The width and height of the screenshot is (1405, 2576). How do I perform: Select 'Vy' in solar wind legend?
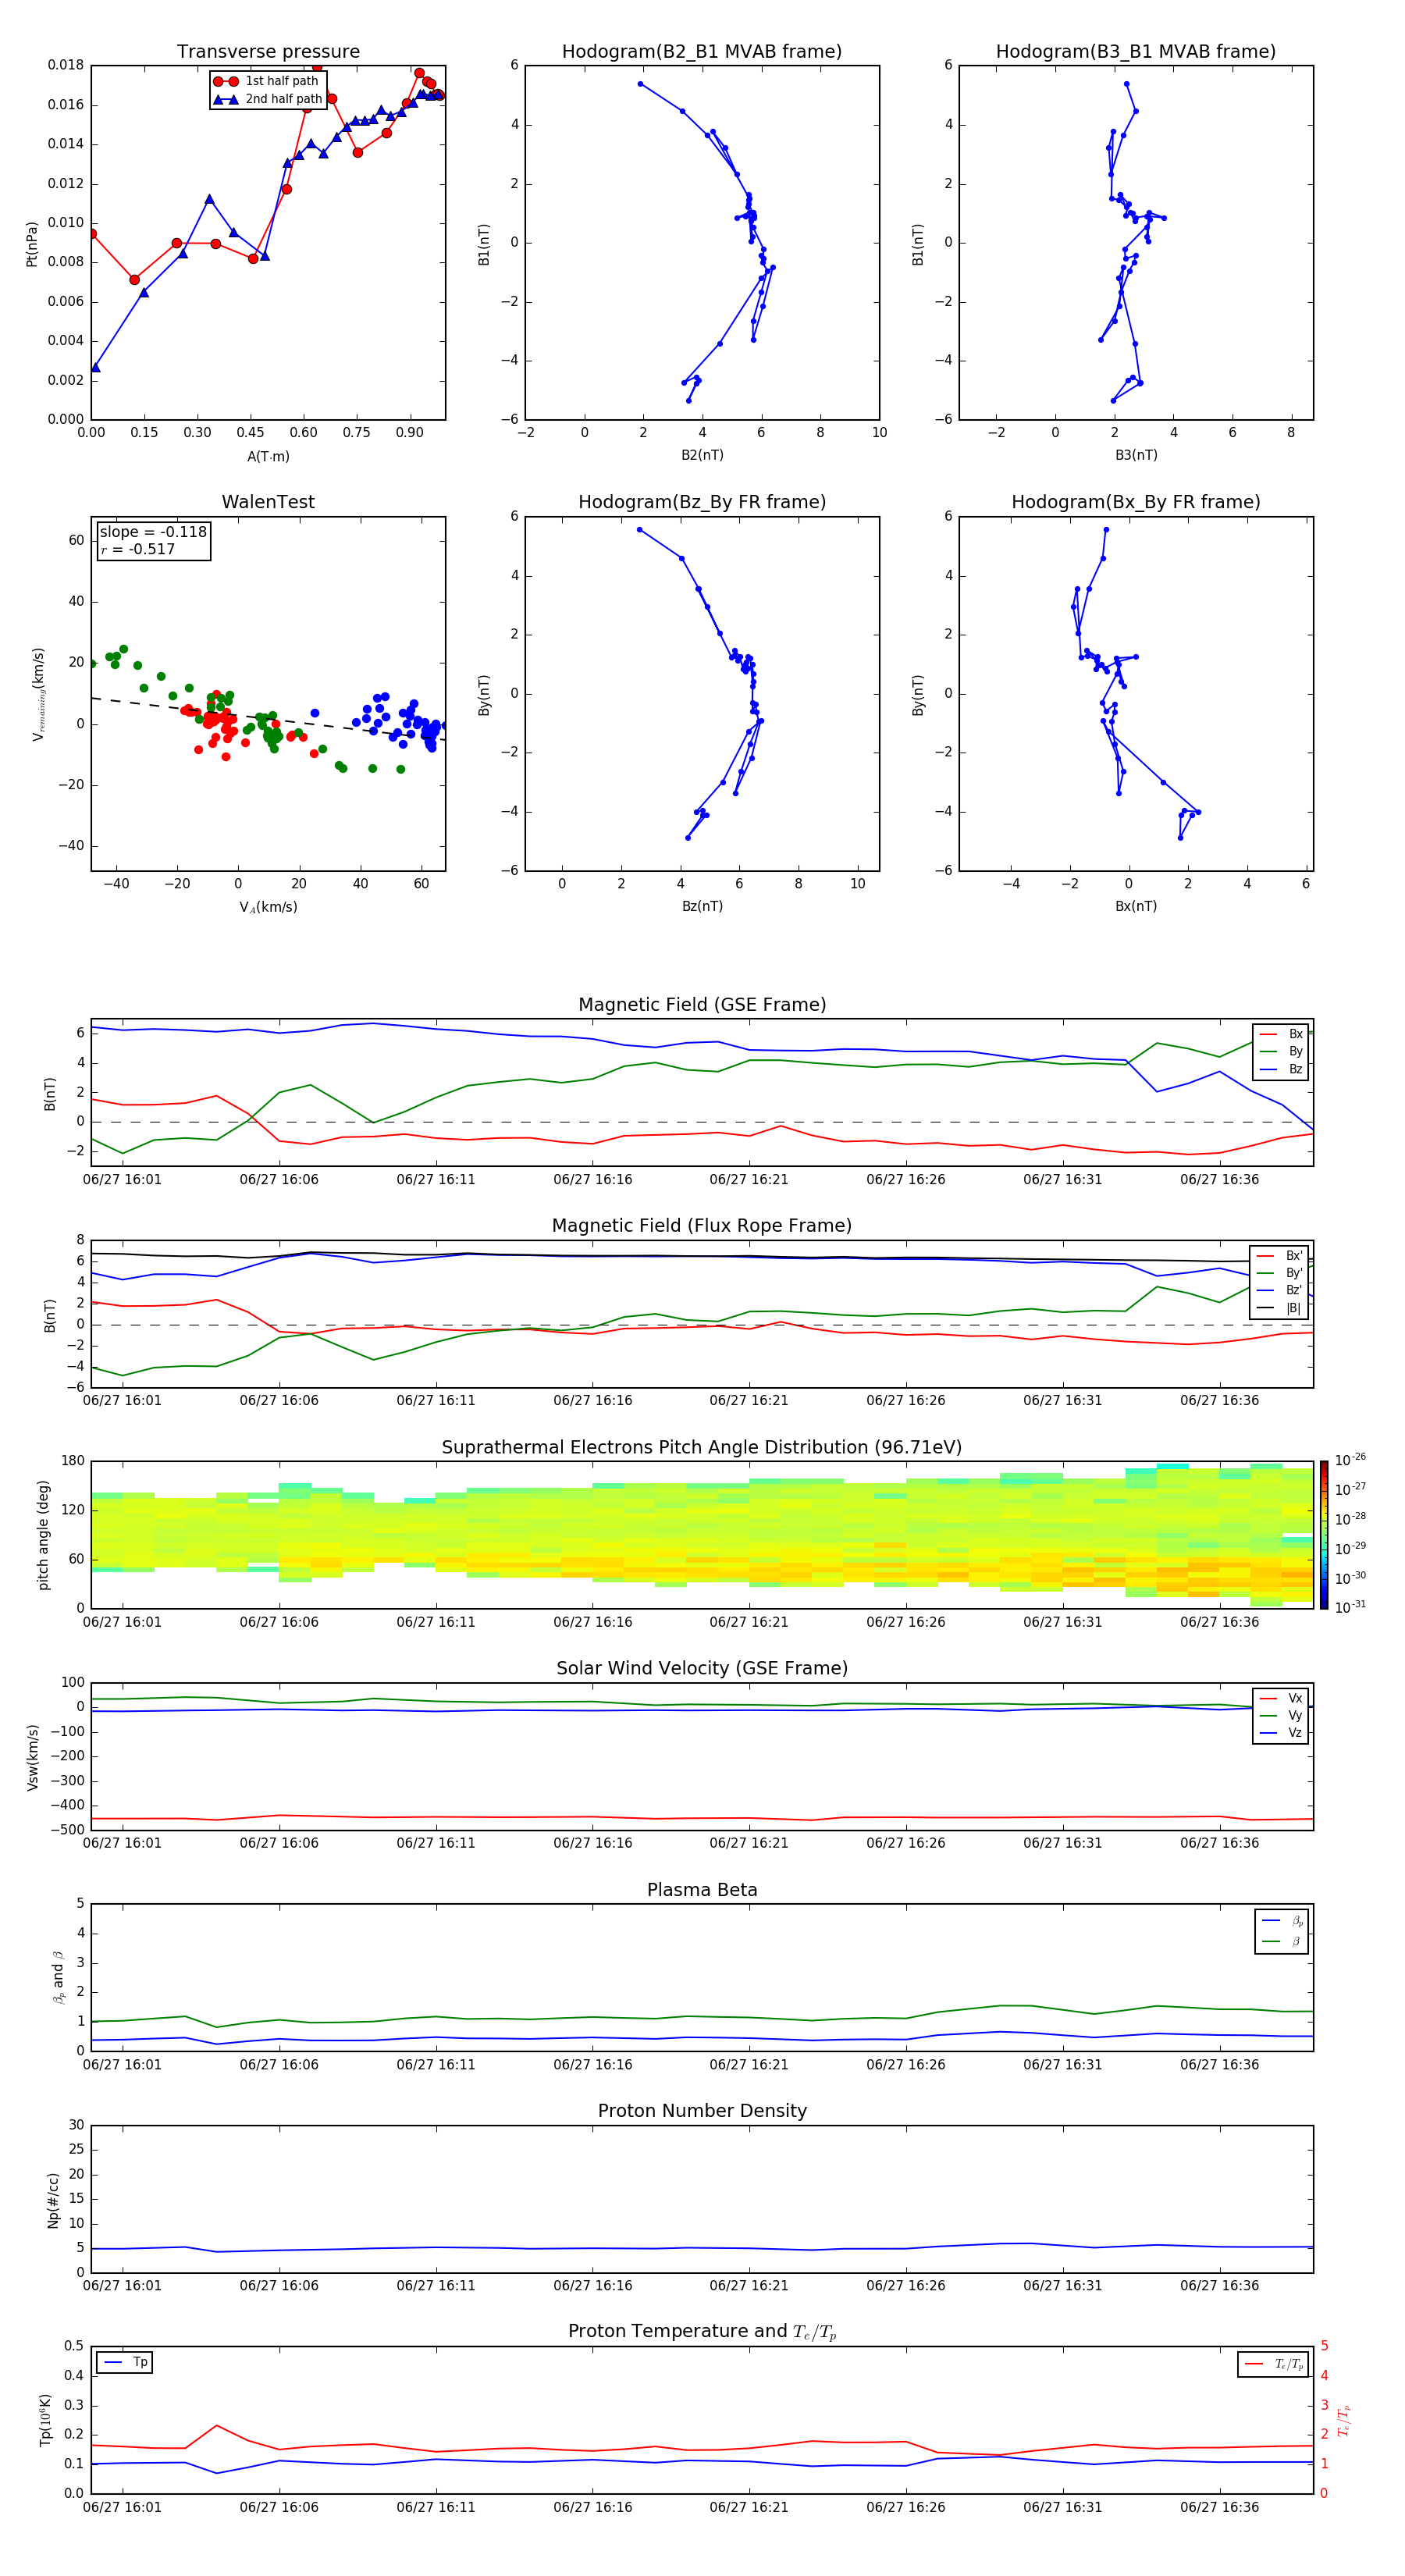click(x=1282, y=1715)
